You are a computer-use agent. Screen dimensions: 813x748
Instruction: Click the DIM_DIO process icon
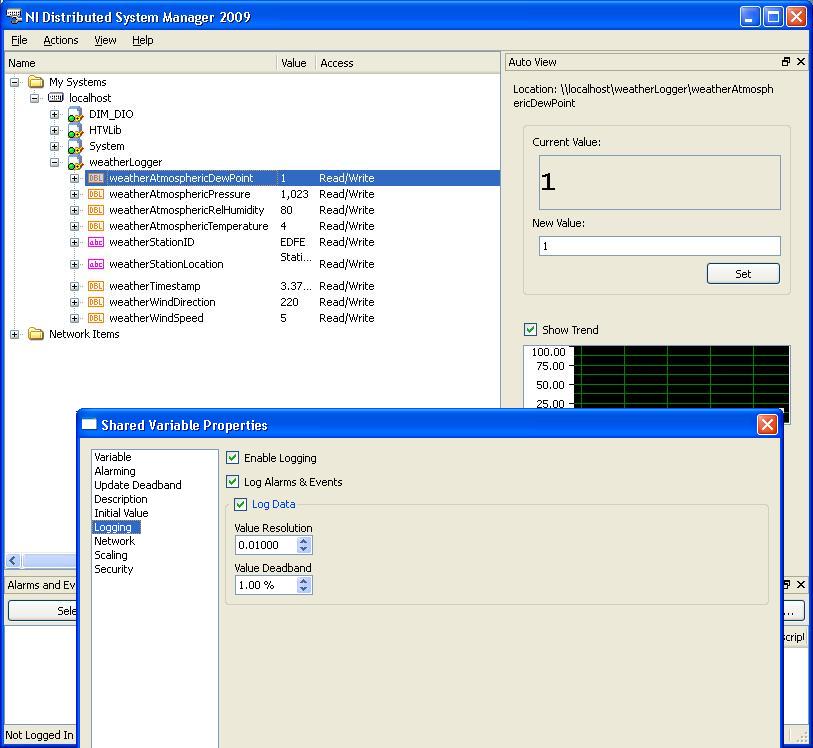75,115
